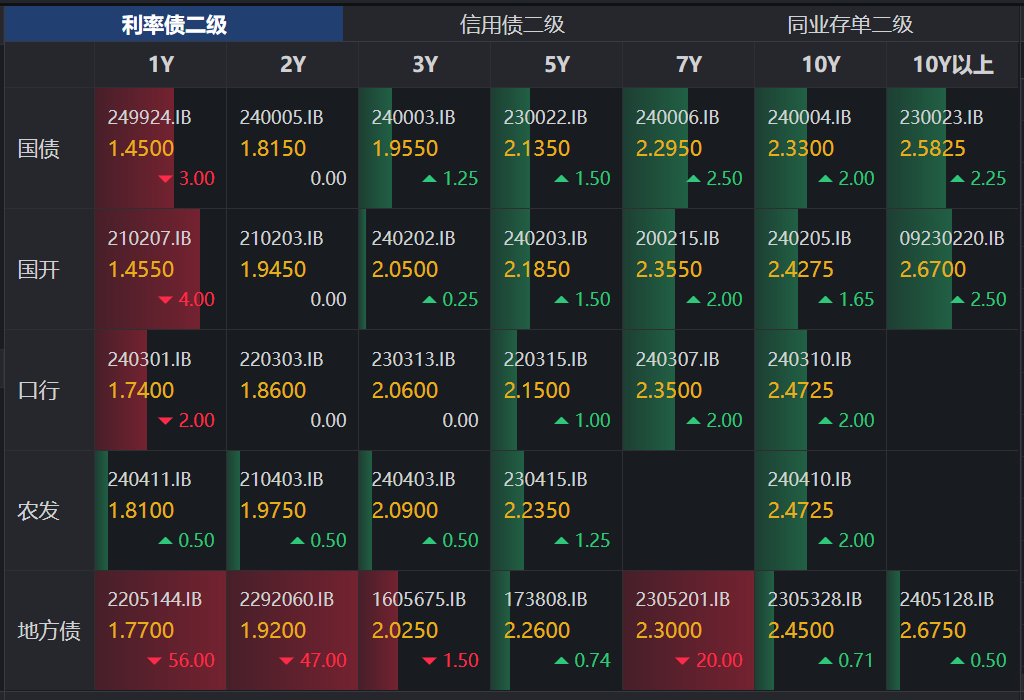Click the 2.2350 yield for 230415.IB
Image resolution: width=1024 pixels, height=700 pixels.
(x=537, y=510)
